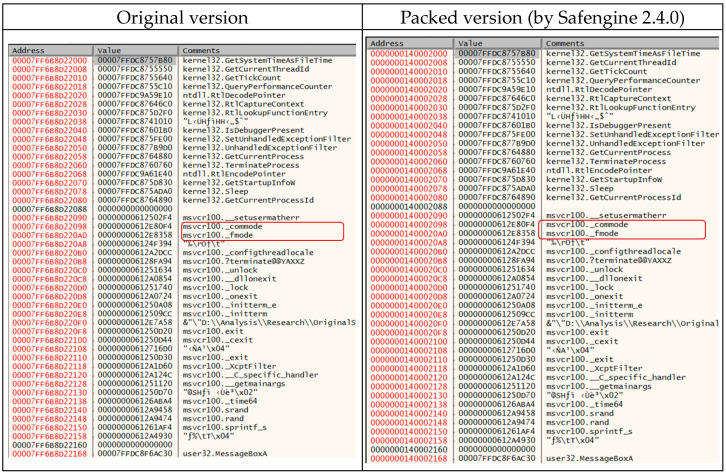Viewport: 726px width, 475px height.
Task: Click msvcr100._XcptFilter in packed table
Action: tap(594, 369)
